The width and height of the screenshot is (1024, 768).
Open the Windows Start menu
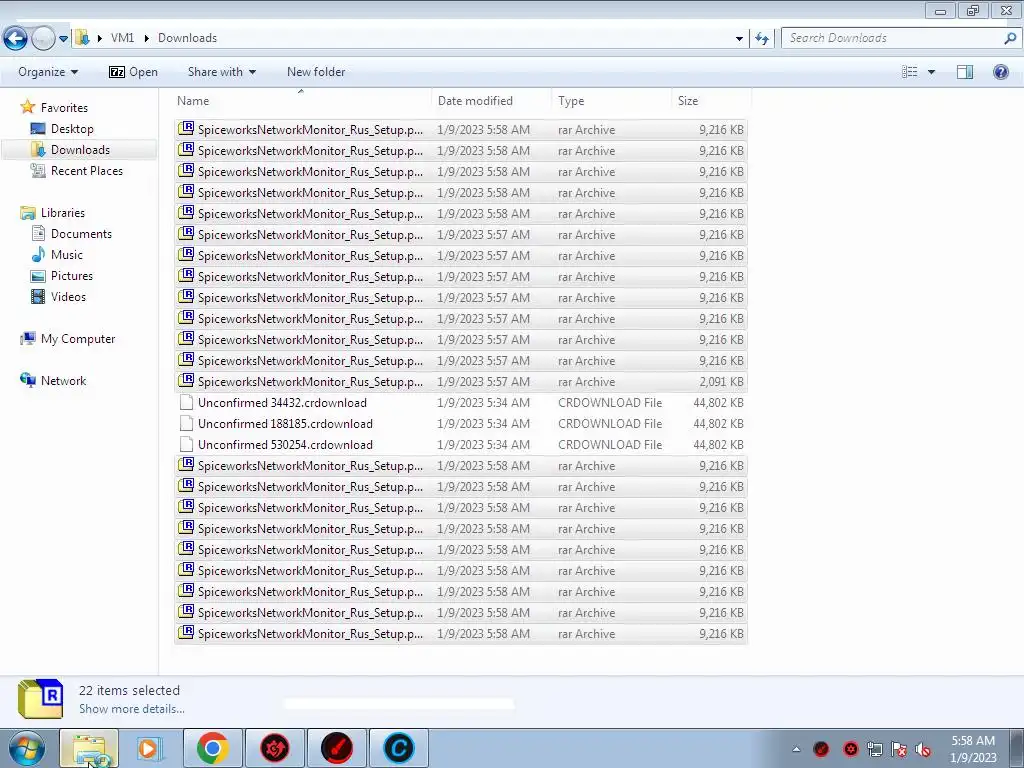(x=26, y=748)
